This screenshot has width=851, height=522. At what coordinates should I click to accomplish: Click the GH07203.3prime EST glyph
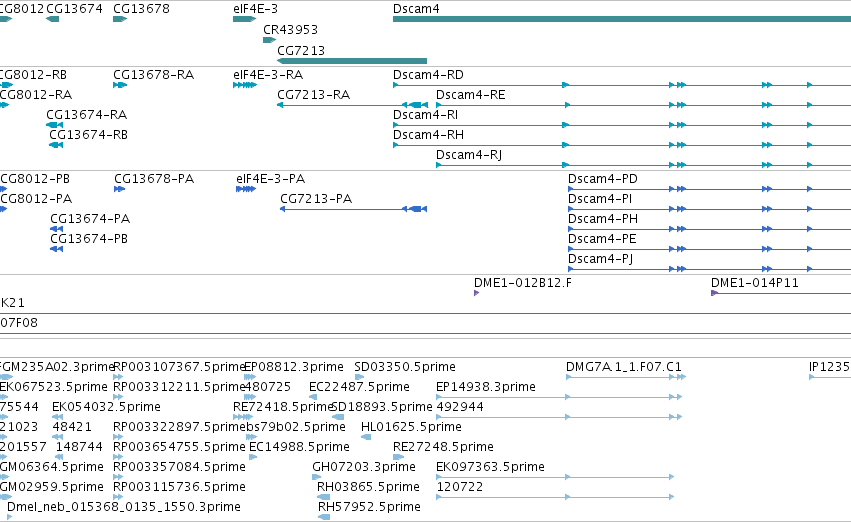click(316, 478)
